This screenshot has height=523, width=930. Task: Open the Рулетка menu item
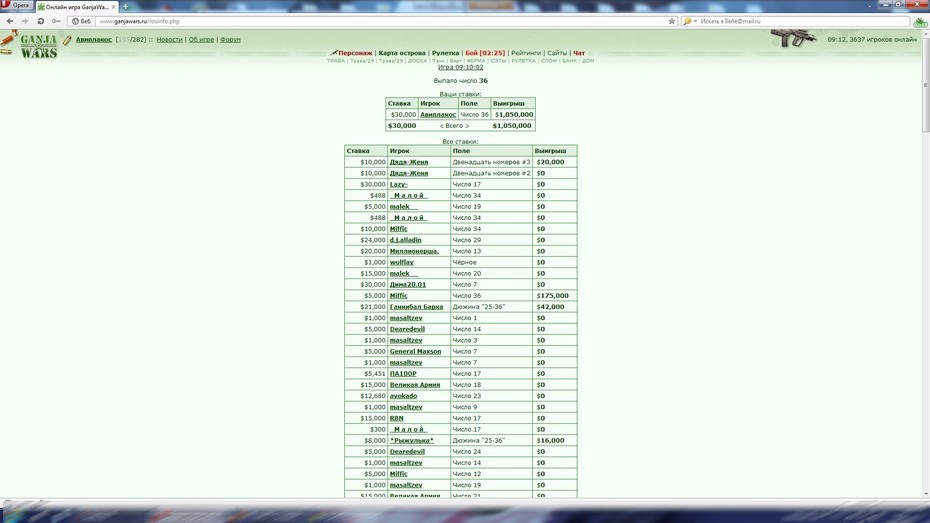click(445, 53)
